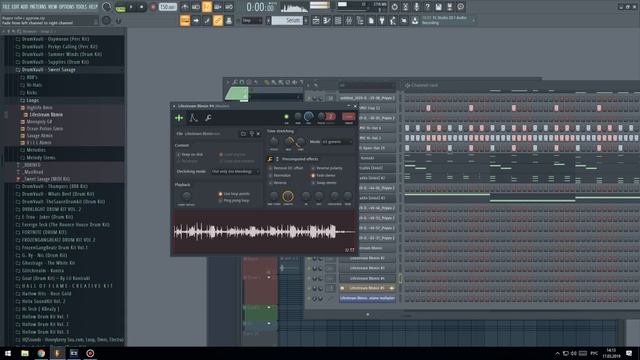The width and height of the screenshot is (640, 360).
Task: Toggle the metronome icon
Action: [184, 7]
